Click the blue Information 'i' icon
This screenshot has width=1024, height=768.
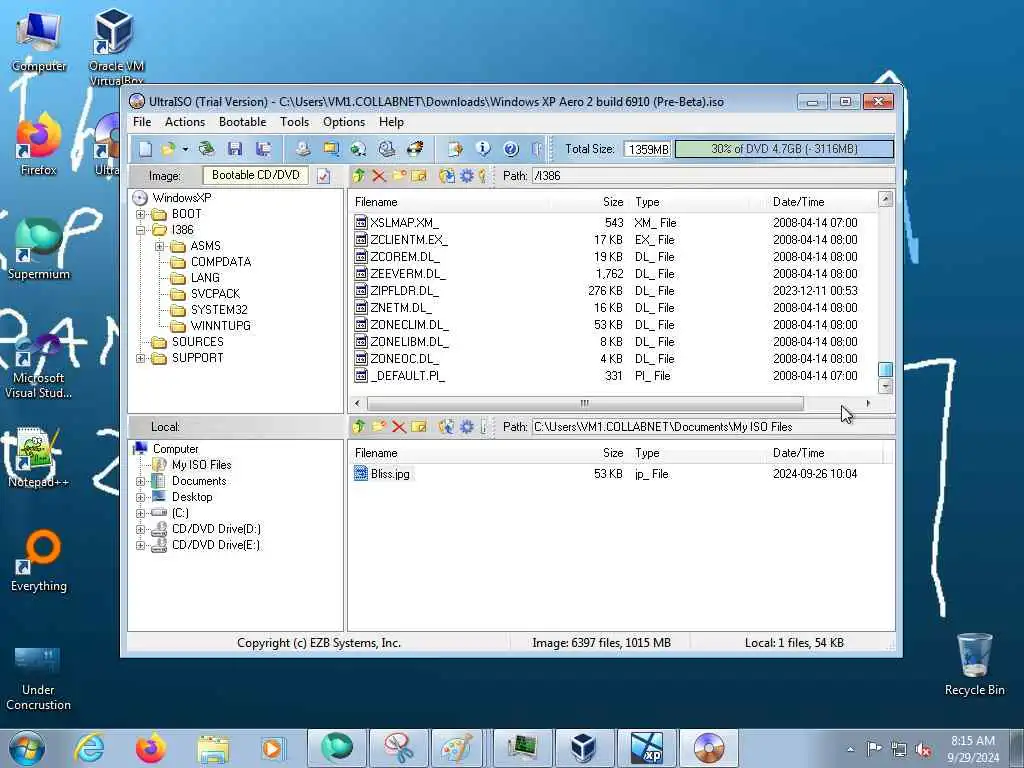click(483, 149)
